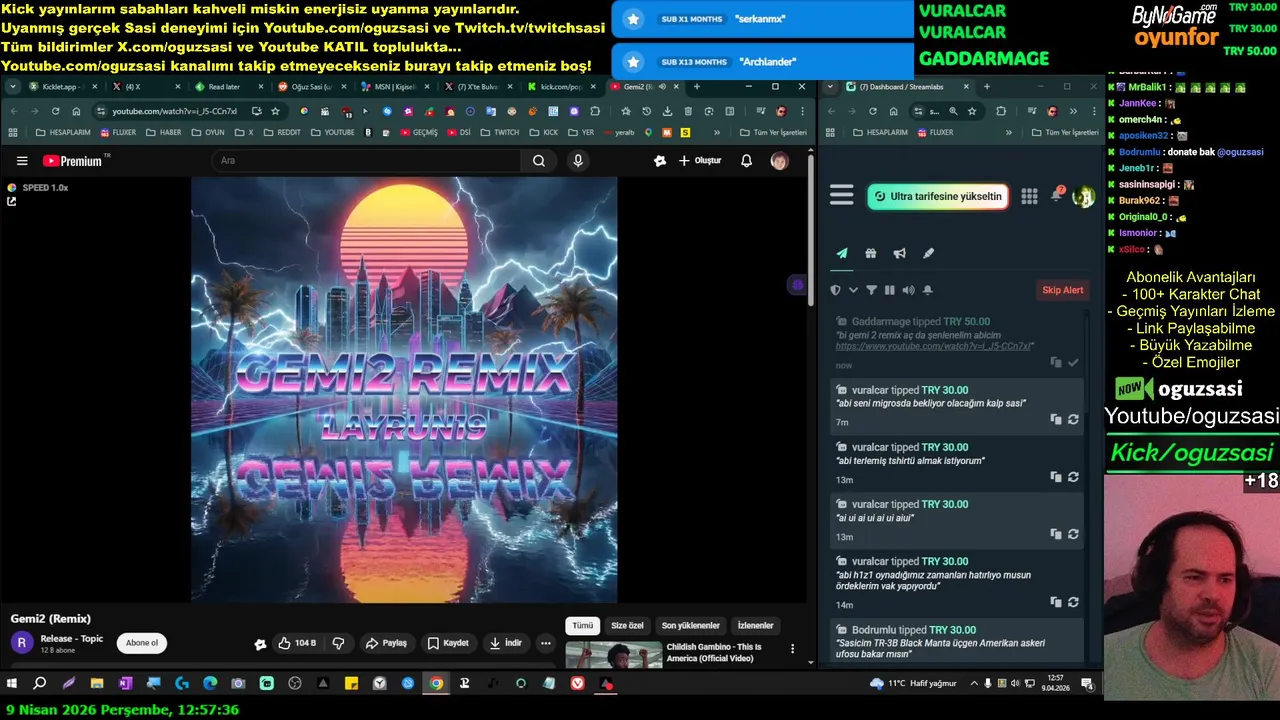Click Chrome icon in taskbar
1280x720 pixels.
[x=436, y=684]
